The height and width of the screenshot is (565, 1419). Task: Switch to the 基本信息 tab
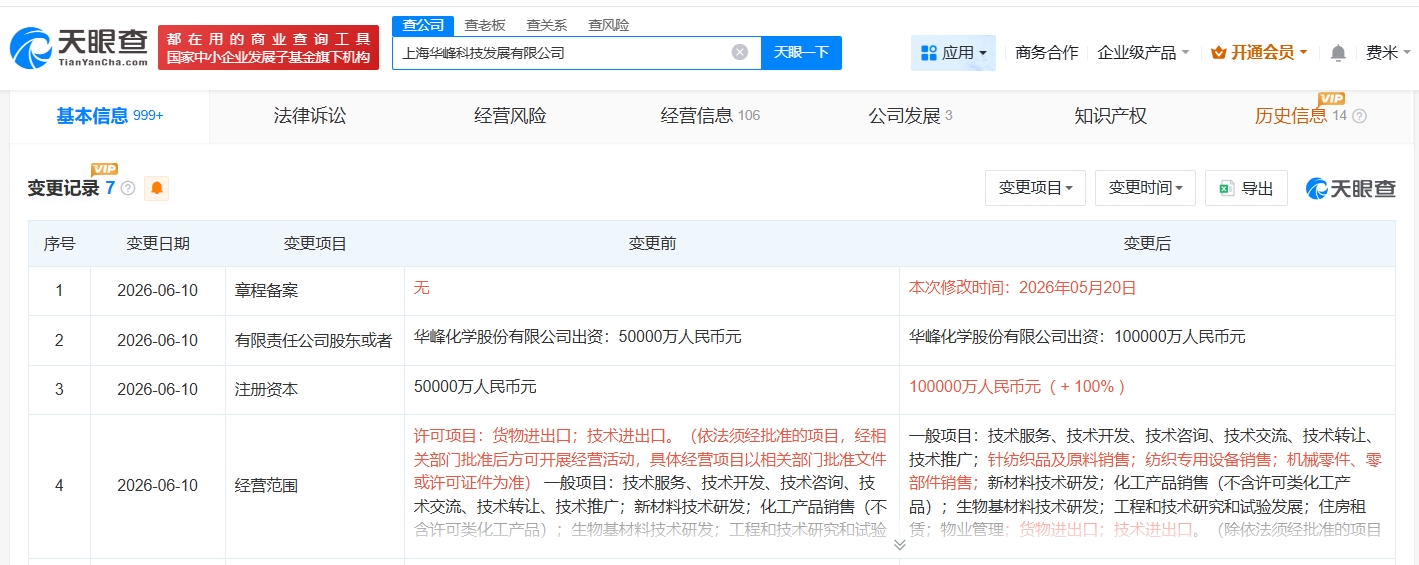tap(110, 116)
